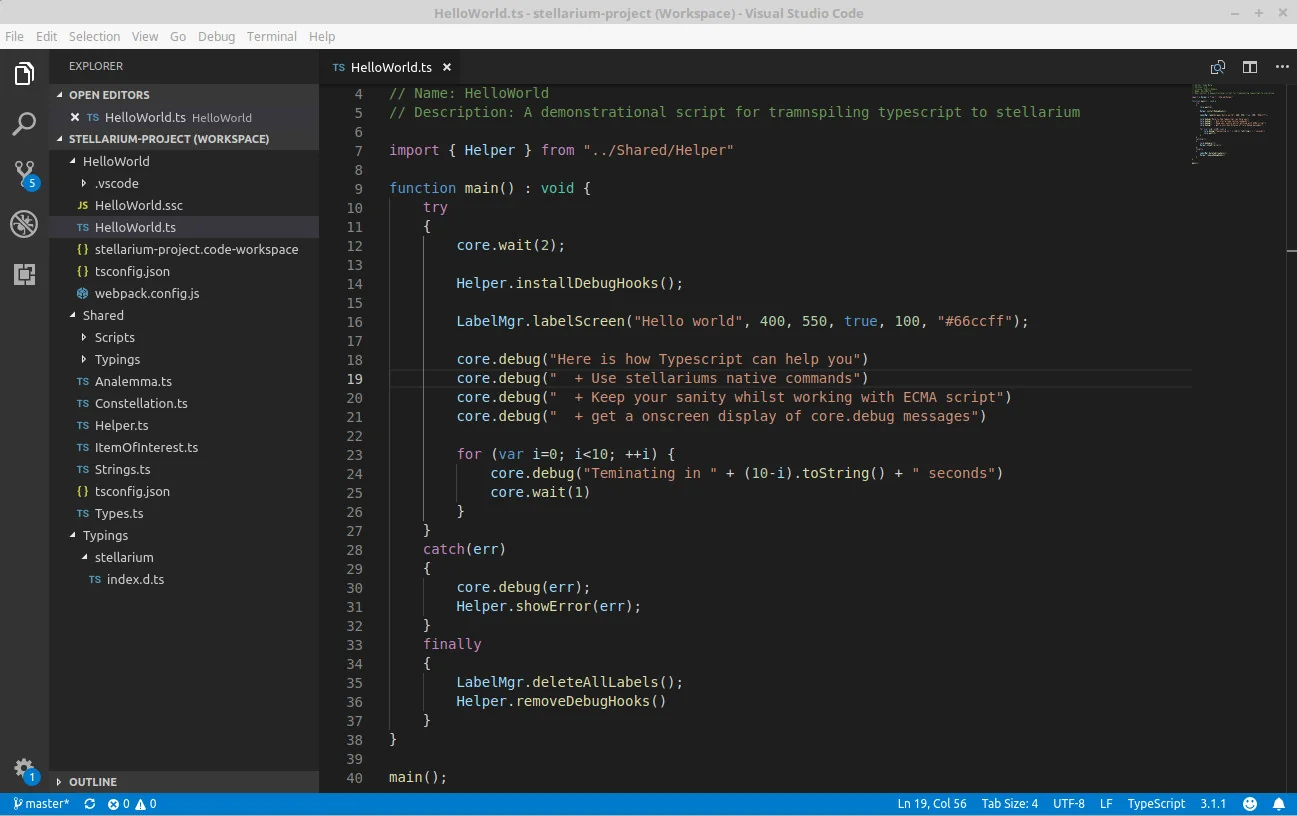Open the Help menu
The height and width of the screenshot is (816, 1297).
tap(322, 36)
